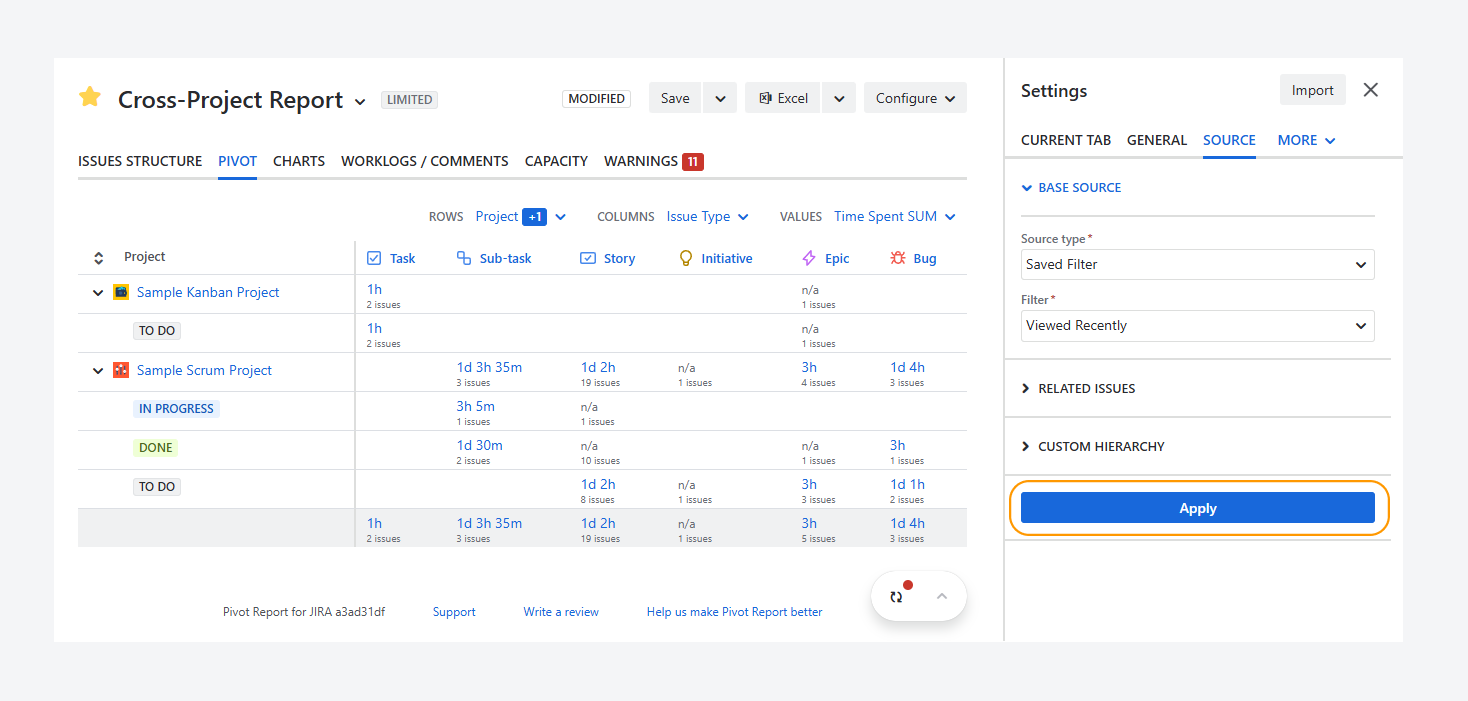Switch to the Issues Structure tab

tap(140, 161)
